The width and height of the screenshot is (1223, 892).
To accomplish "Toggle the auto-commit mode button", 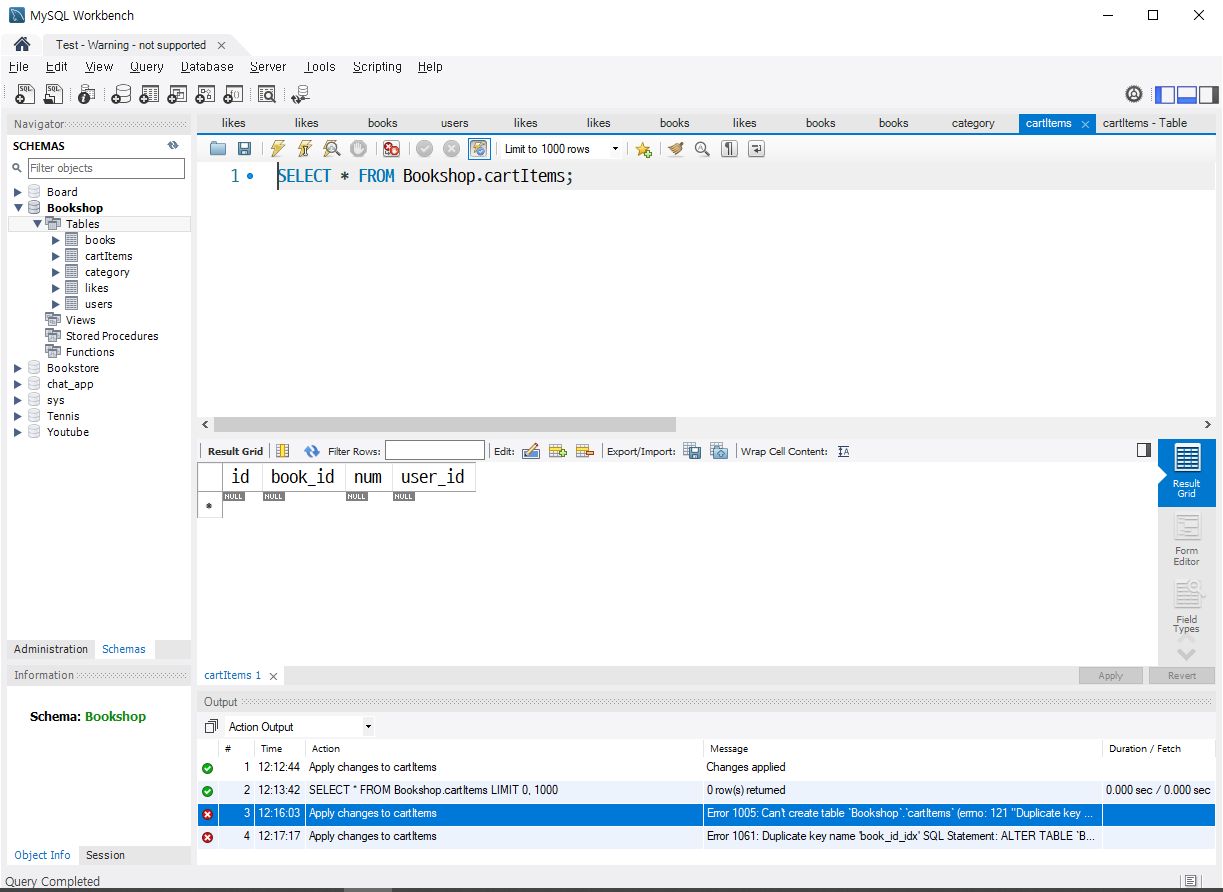I will pyautogui.click(x=479, y=148).
